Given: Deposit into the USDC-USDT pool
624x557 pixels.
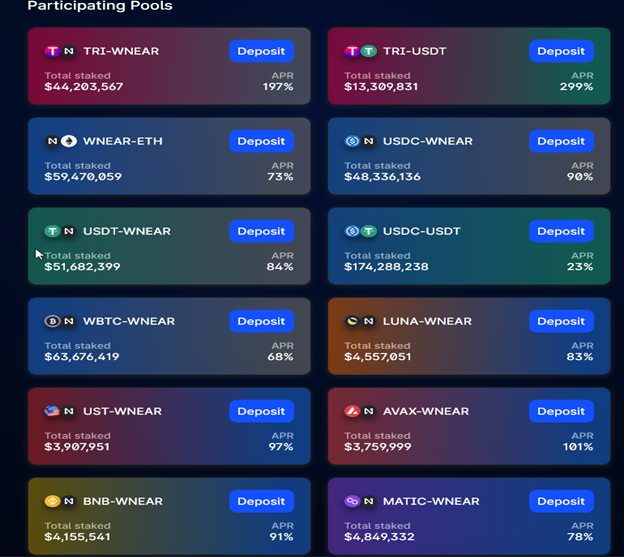Looking at the screenshot, I should click(x=561, y=231).
